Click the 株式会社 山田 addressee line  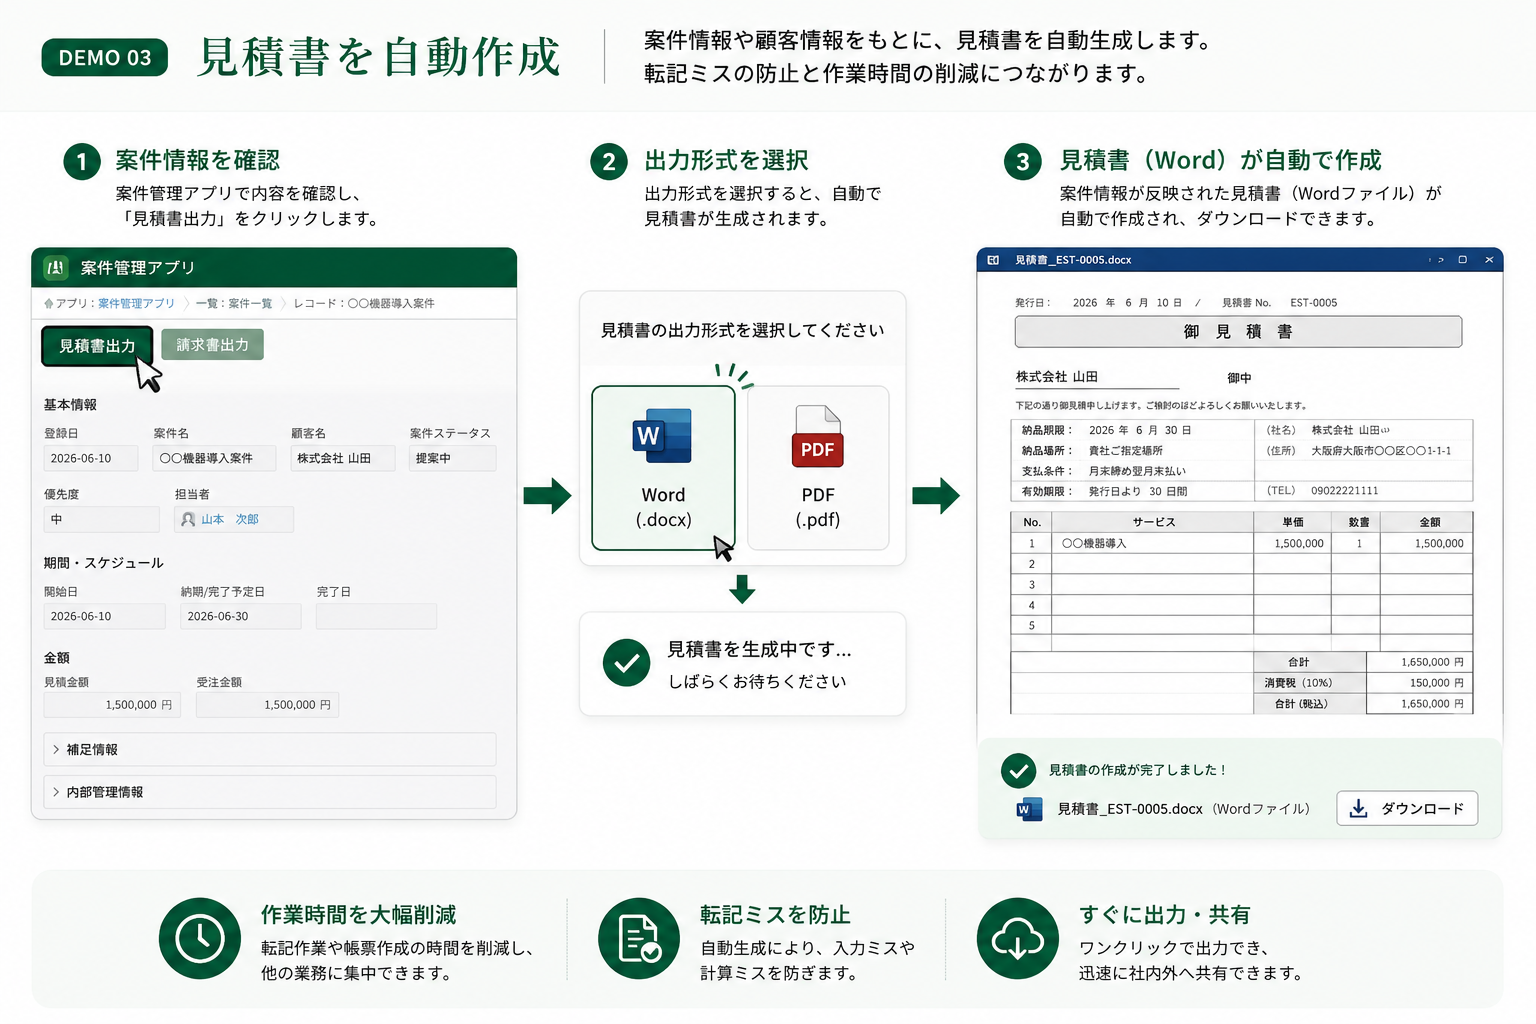(x=1097, y=378)
